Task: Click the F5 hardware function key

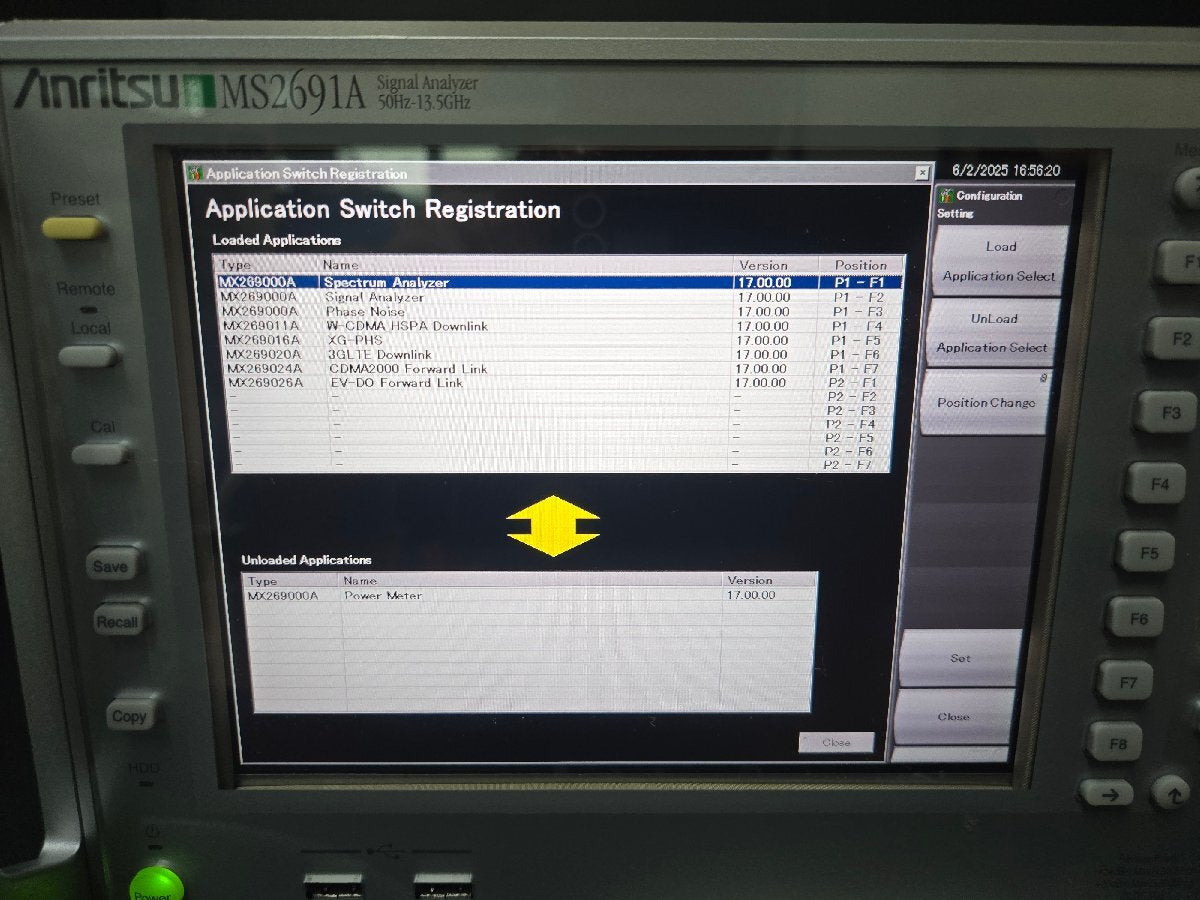Action: coord(1146,551)
